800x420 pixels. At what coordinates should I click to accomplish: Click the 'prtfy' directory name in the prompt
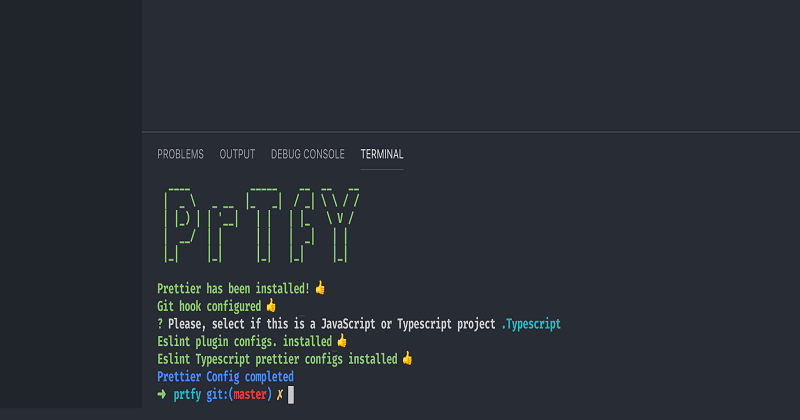188,395
